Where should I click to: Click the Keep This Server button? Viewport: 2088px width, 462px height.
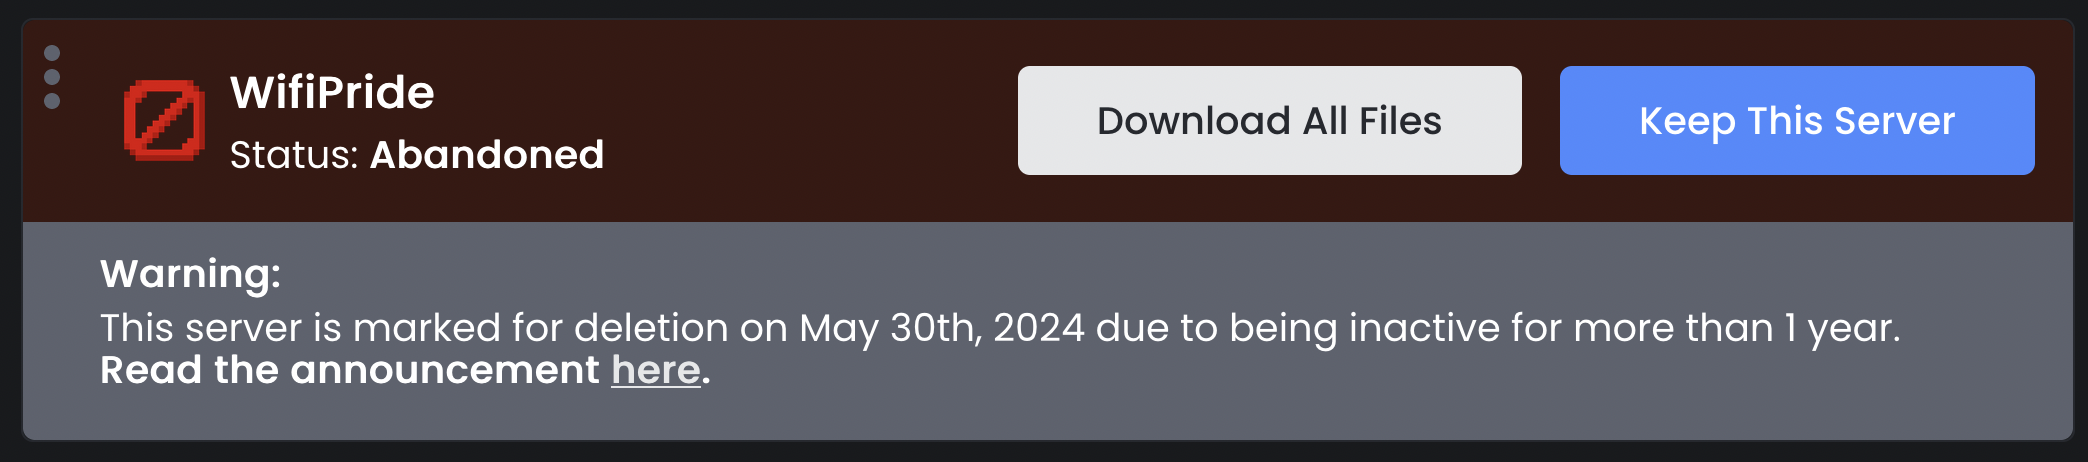click(x=1797, y=121)
